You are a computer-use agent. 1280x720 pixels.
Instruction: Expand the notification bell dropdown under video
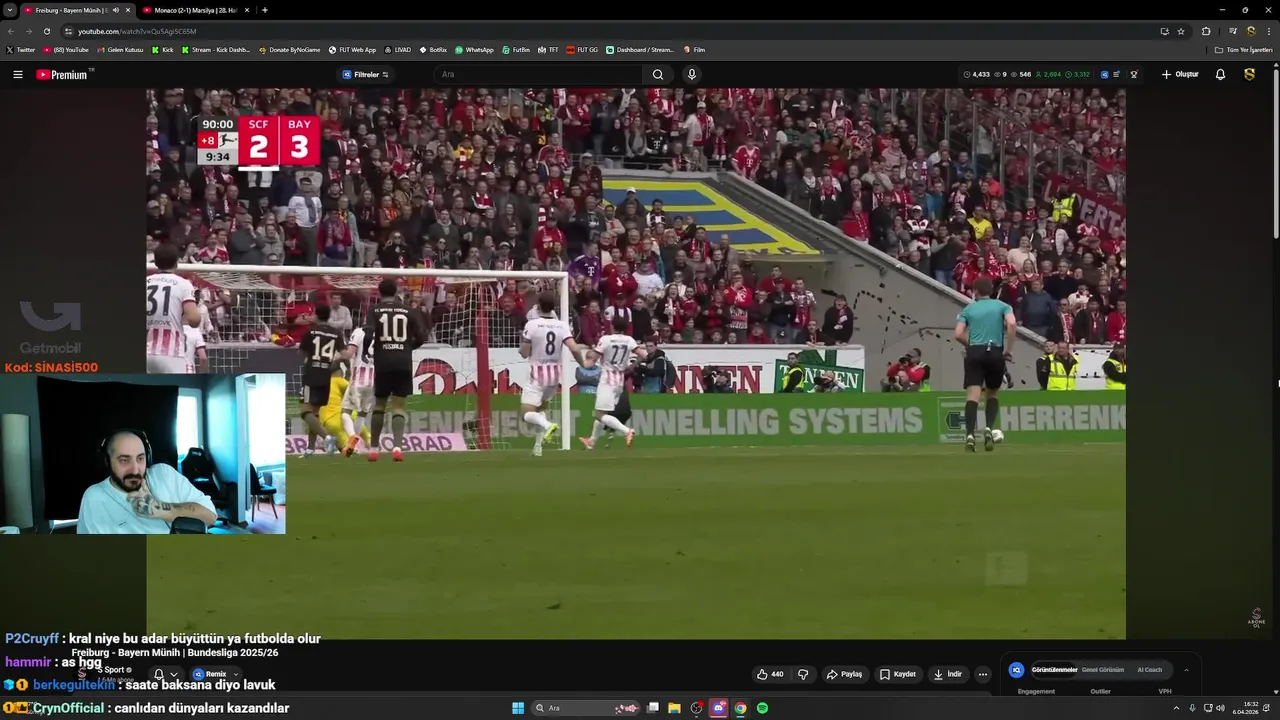[165, 675]
